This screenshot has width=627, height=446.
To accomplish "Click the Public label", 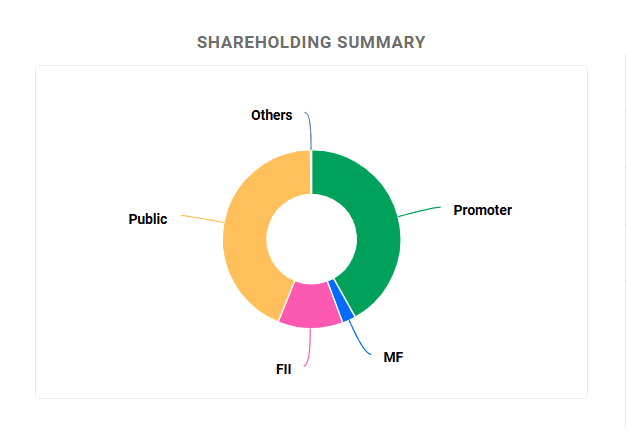I will (148, 219).
